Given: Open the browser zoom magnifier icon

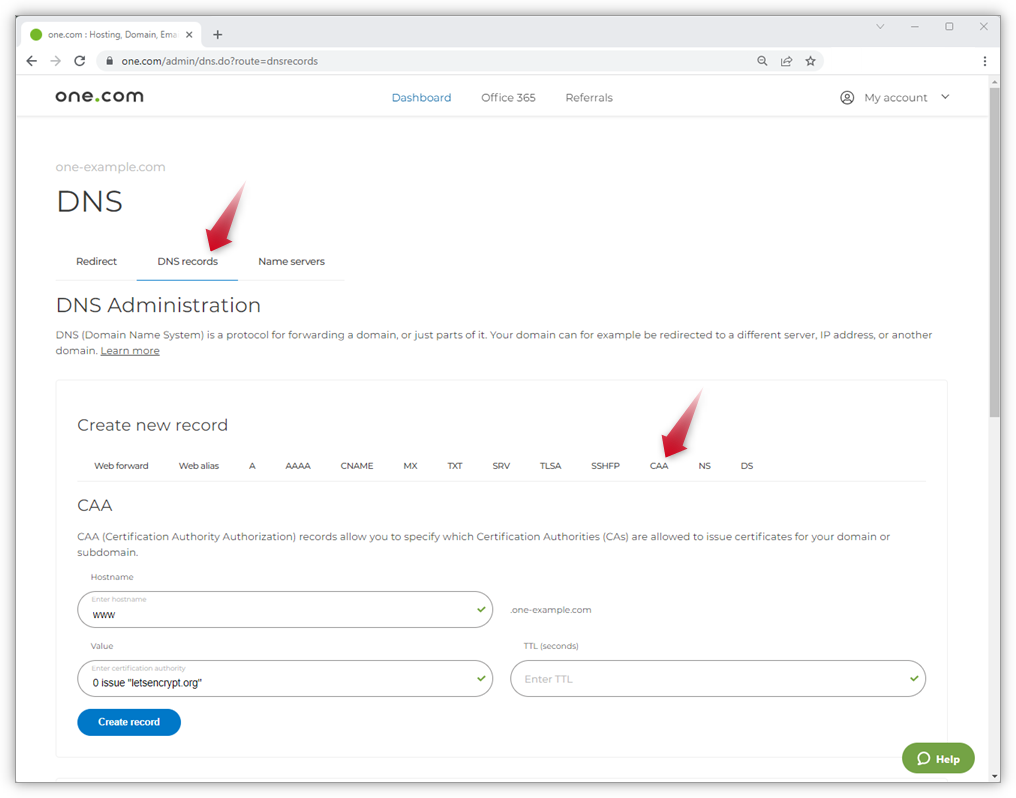Looking at the screenshot, I should tap(762, 61).
